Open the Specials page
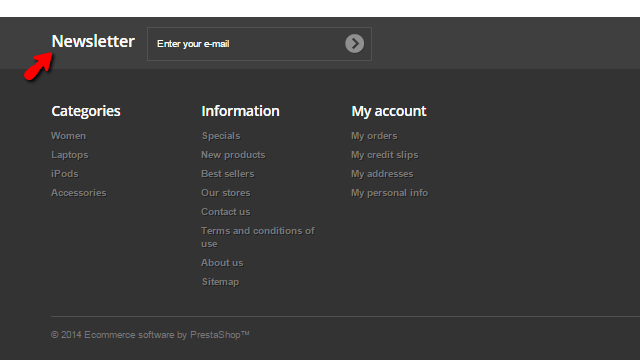This screenshot has width=640, height=360. point(221,136)
